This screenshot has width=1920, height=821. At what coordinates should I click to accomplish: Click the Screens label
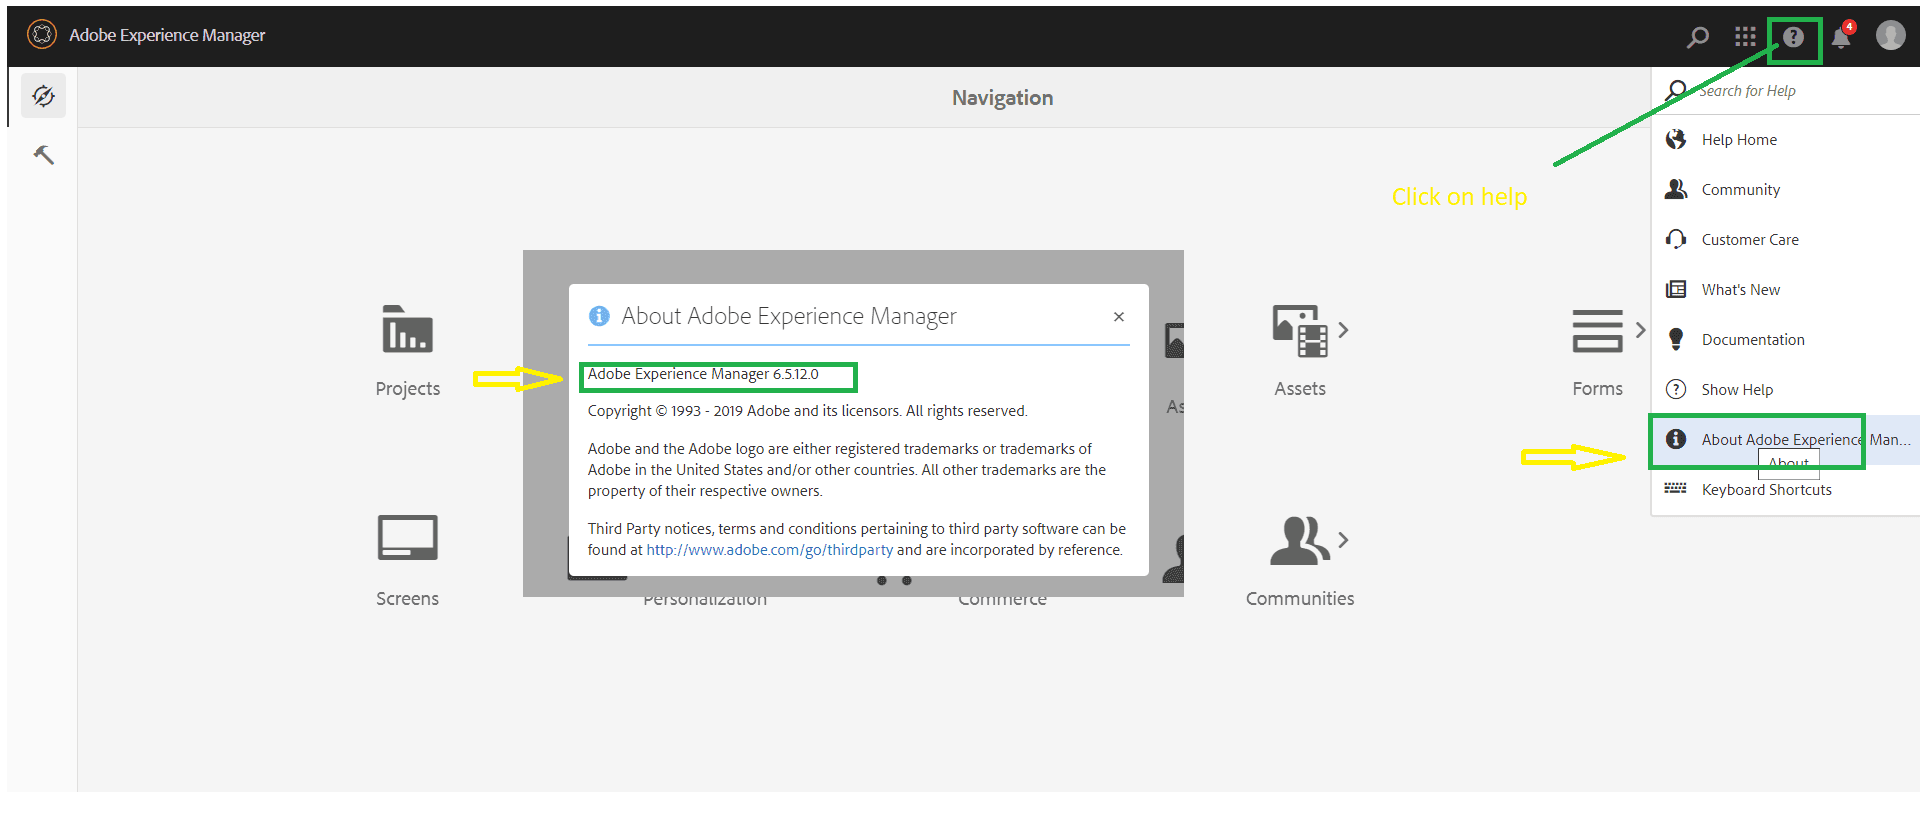407,599
